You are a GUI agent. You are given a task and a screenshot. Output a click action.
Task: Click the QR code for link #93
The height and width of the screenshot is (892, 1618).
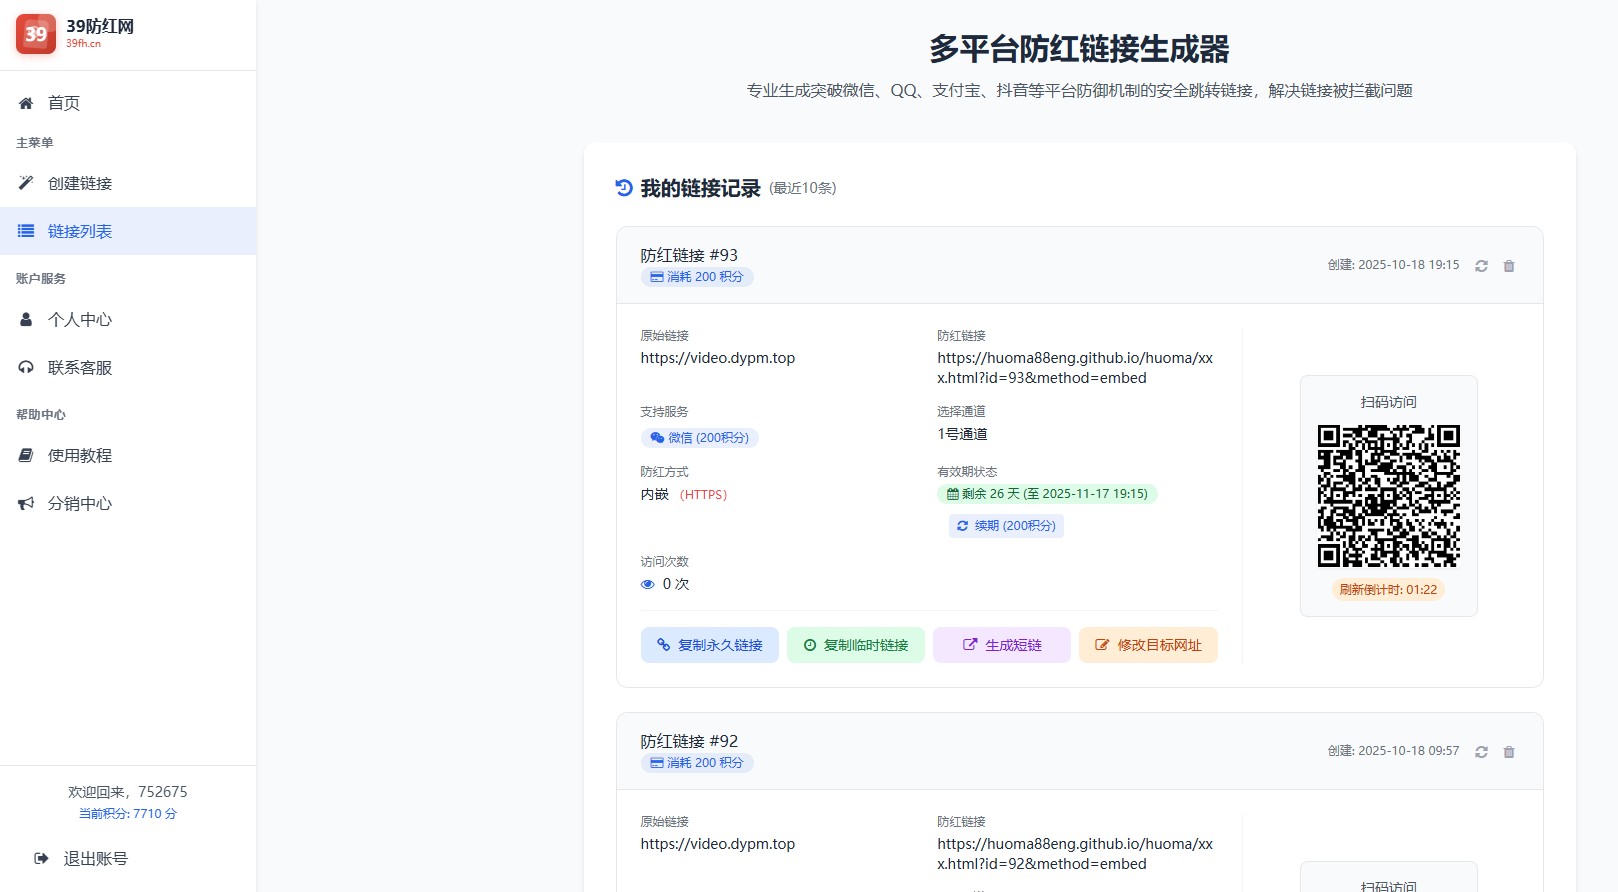tap(1389, 496)
